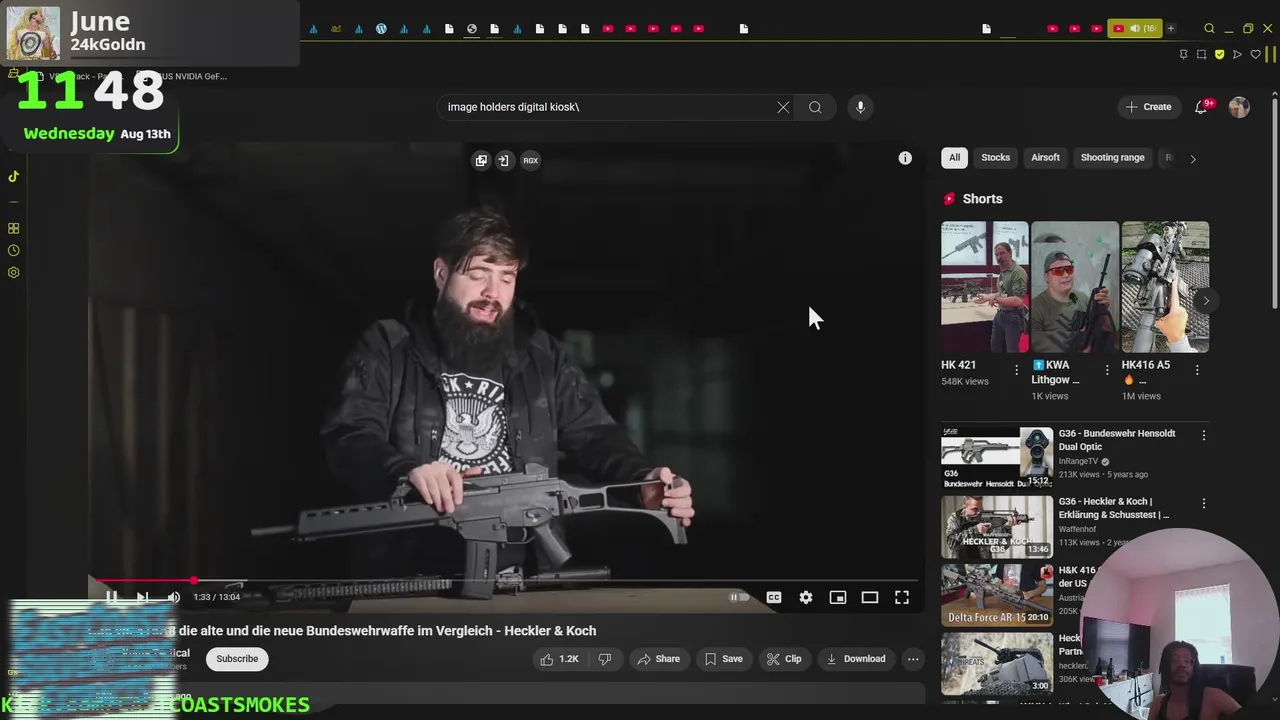Open the grid workspaces icon in the browser sidebar
The width and height of the screenshot is (1280, 720).
(13, 228)
